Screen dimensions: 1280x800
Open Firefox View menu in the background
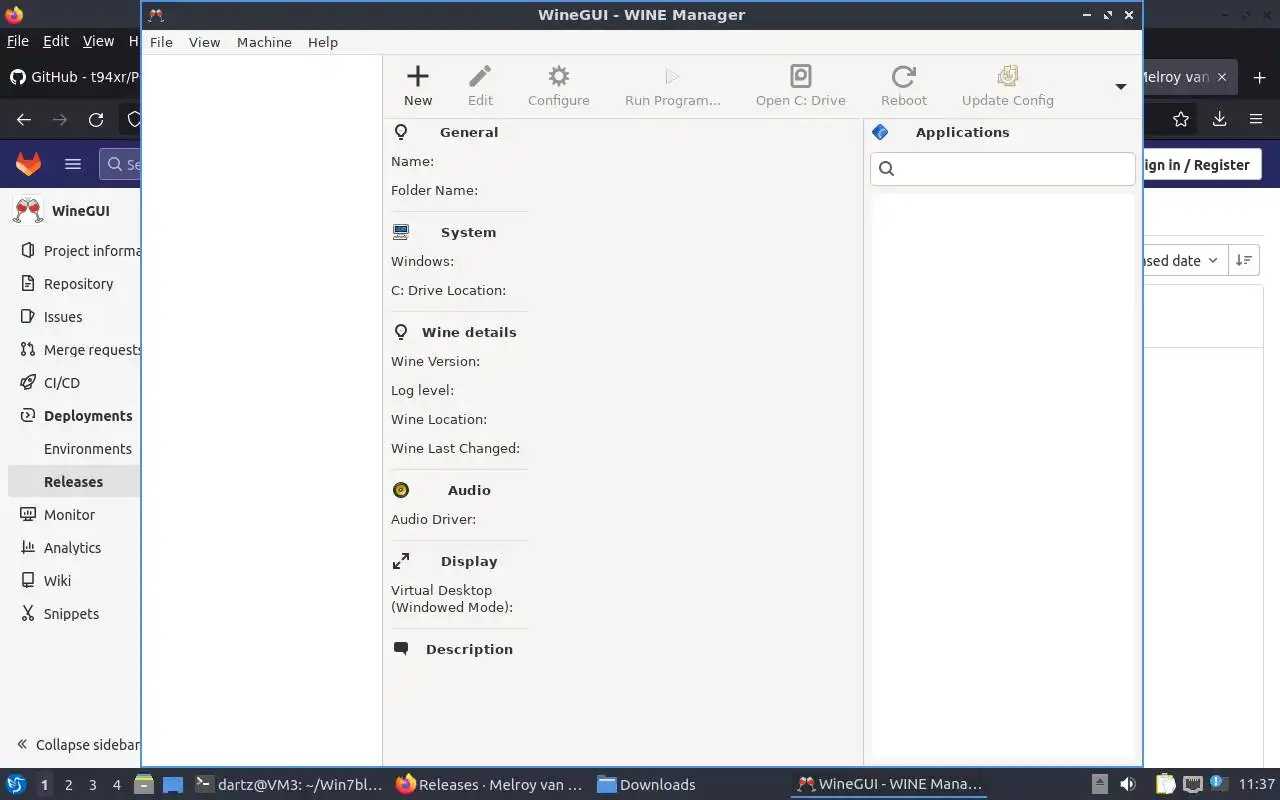pos(98,41)
